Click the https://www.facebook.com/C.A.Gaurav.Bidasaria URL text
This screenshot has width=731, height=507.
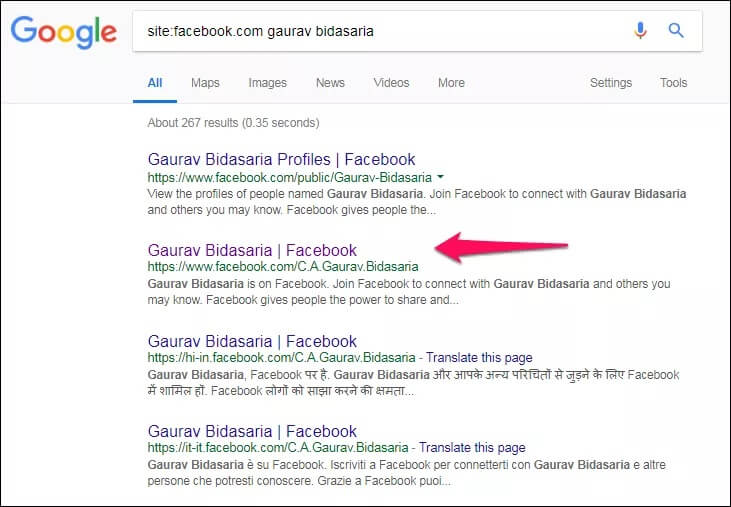pos(283,267)
